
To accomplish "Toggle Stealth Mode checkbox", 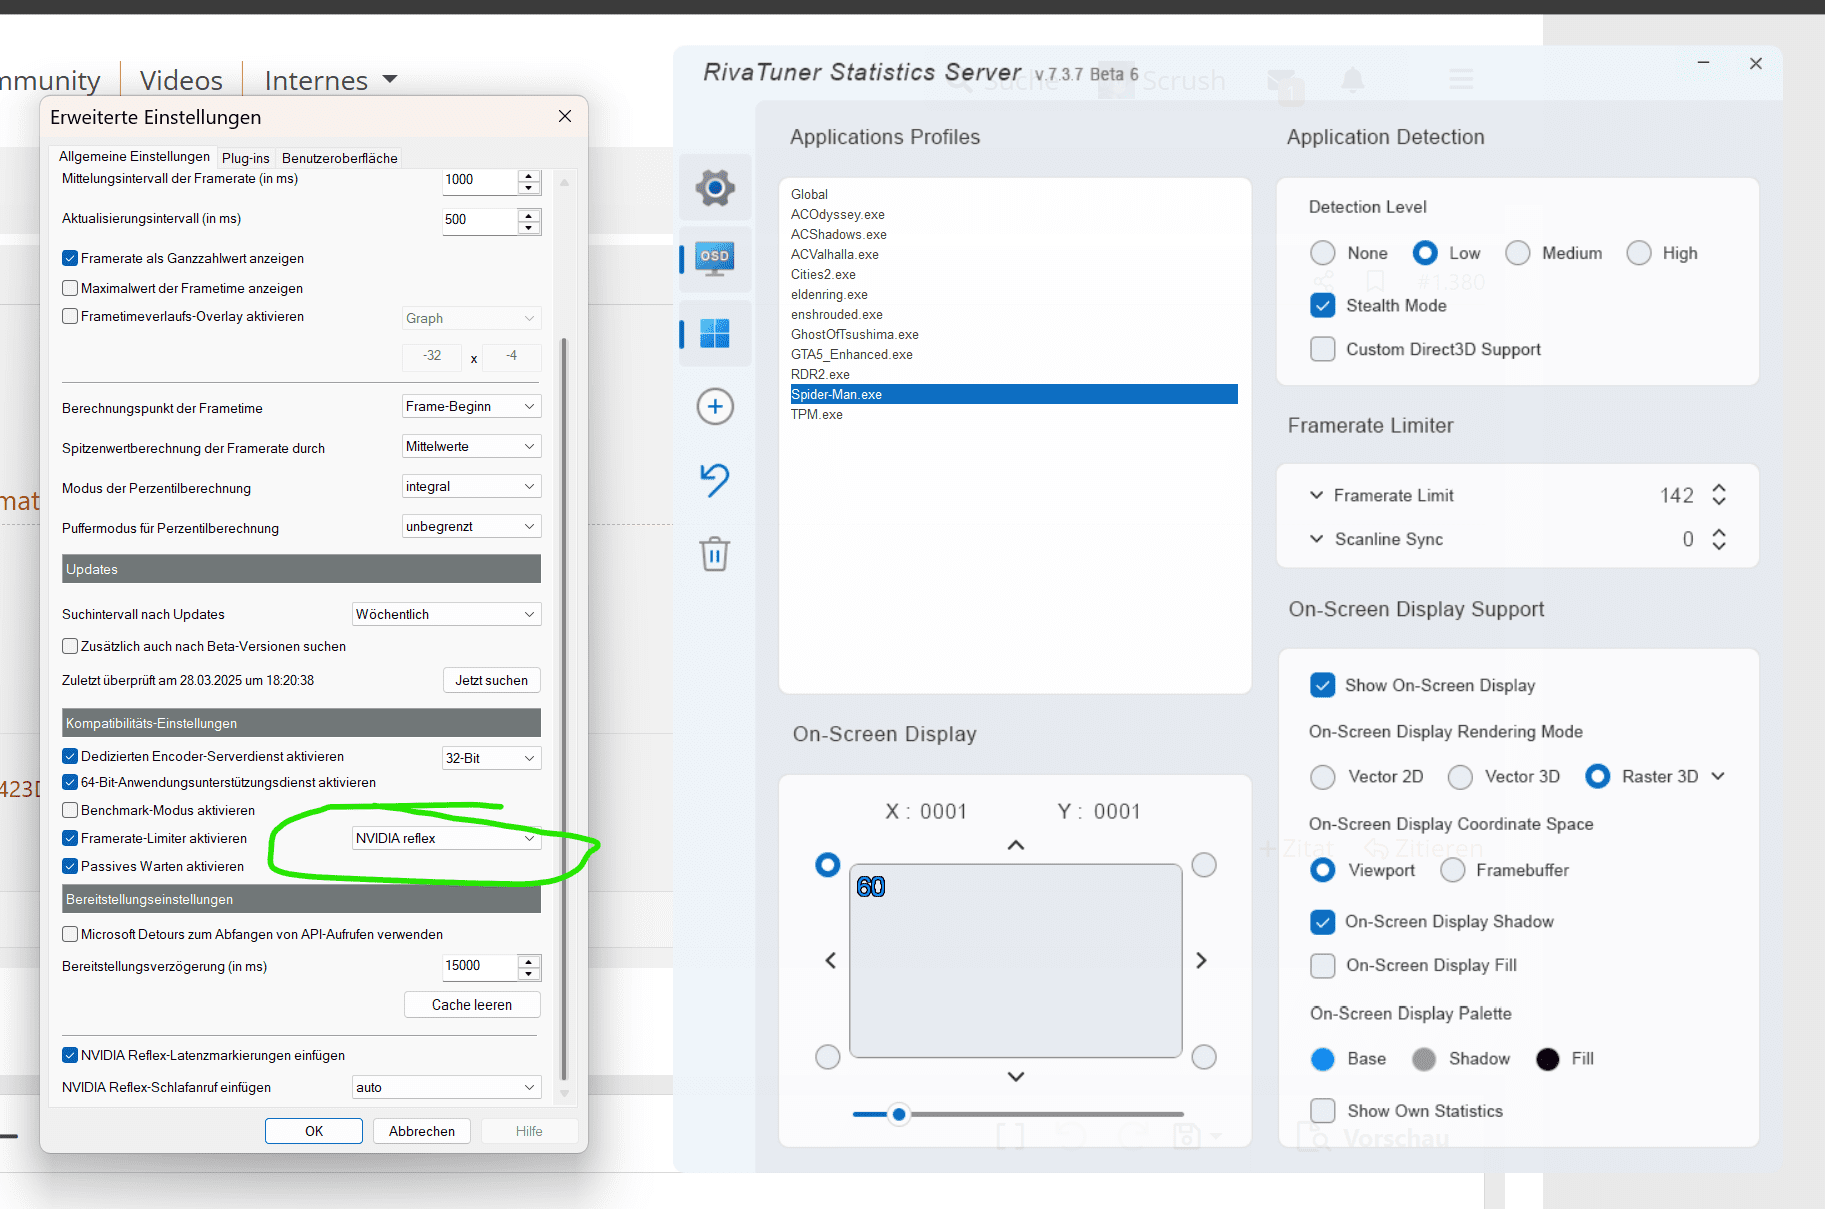I will pyautogui.click(x=1323, y=306).
